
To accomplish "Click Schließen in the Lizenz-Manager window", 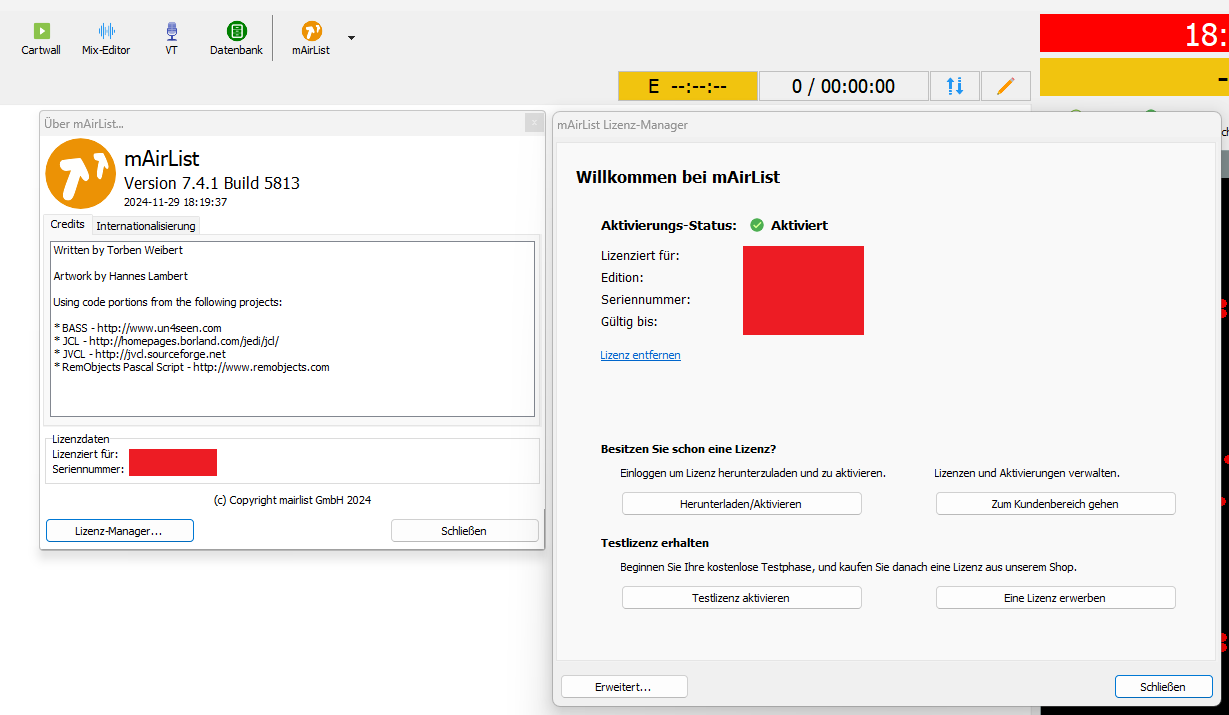I will tap(1163, 687).
